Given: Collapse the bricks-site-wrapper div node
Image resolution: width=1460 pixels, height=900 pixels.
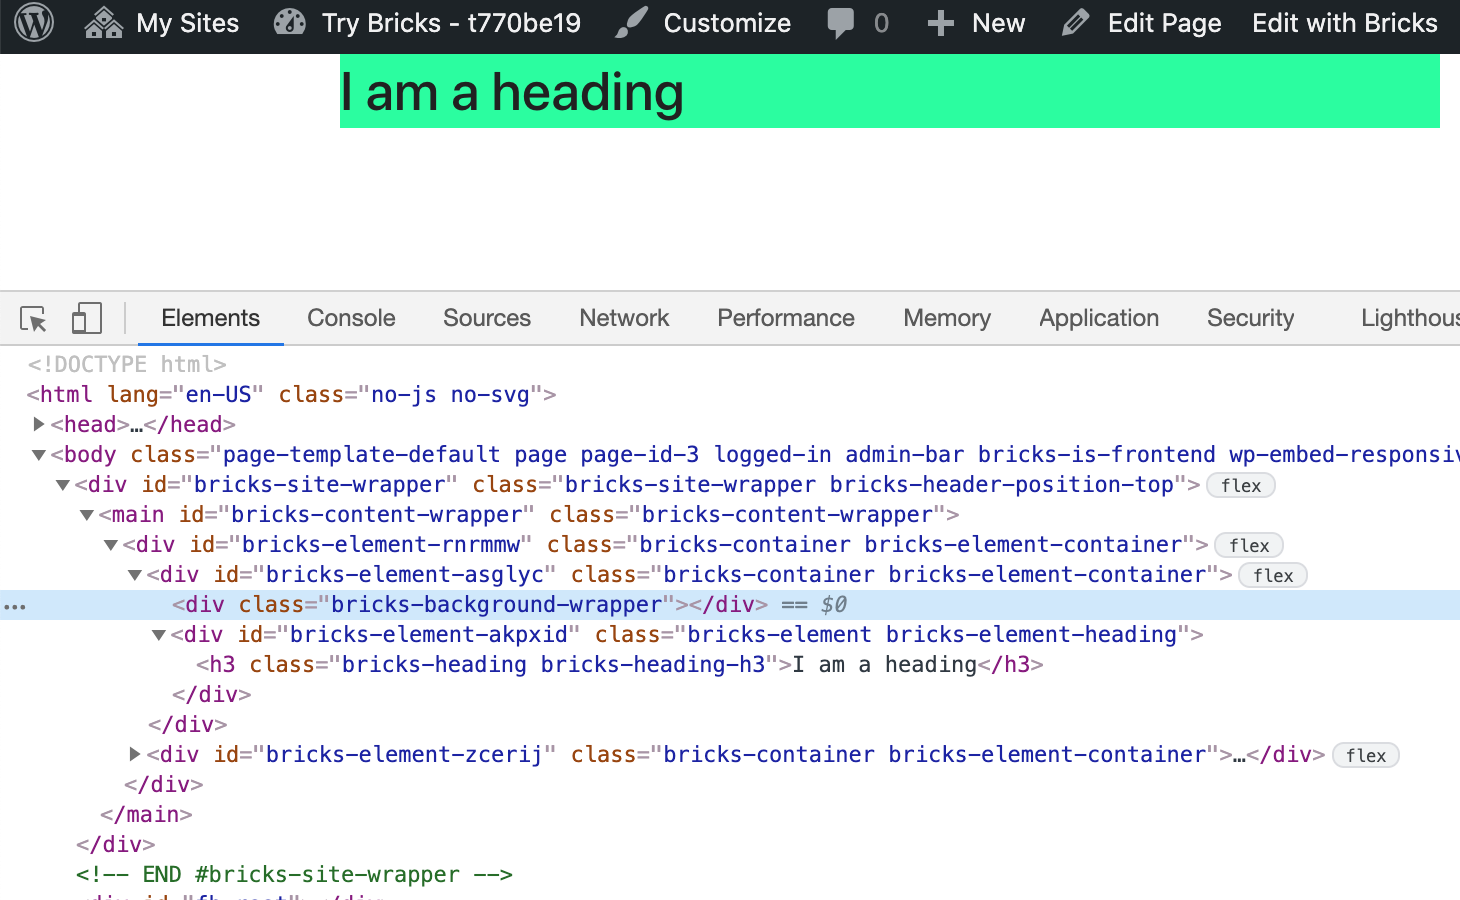Looking at the screenshot, I should coord(62,484).
